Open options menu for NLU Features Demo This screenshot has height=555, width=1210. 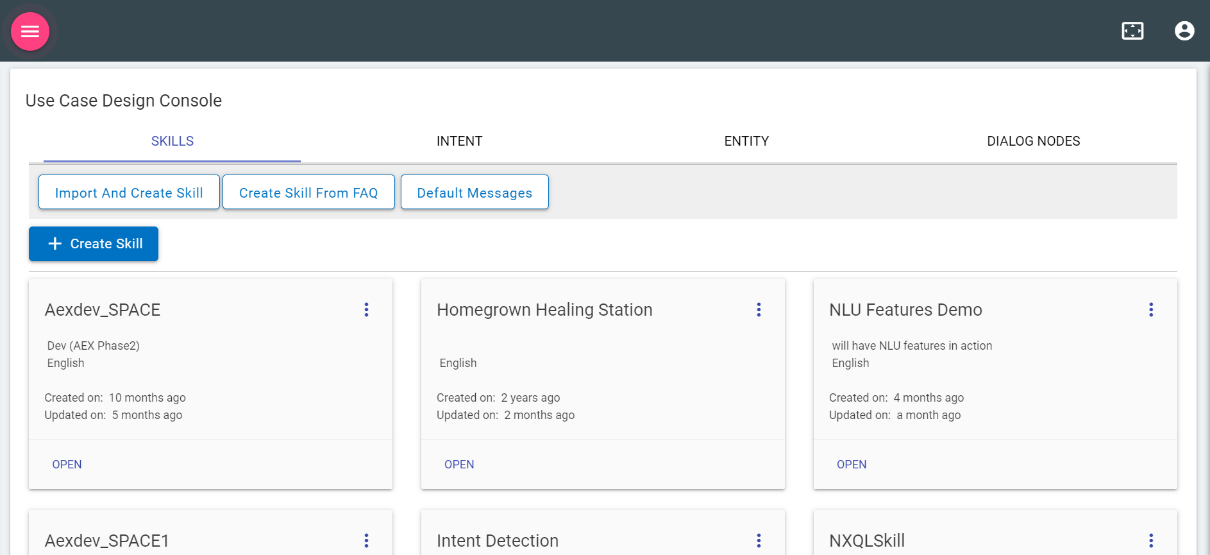1151,310
